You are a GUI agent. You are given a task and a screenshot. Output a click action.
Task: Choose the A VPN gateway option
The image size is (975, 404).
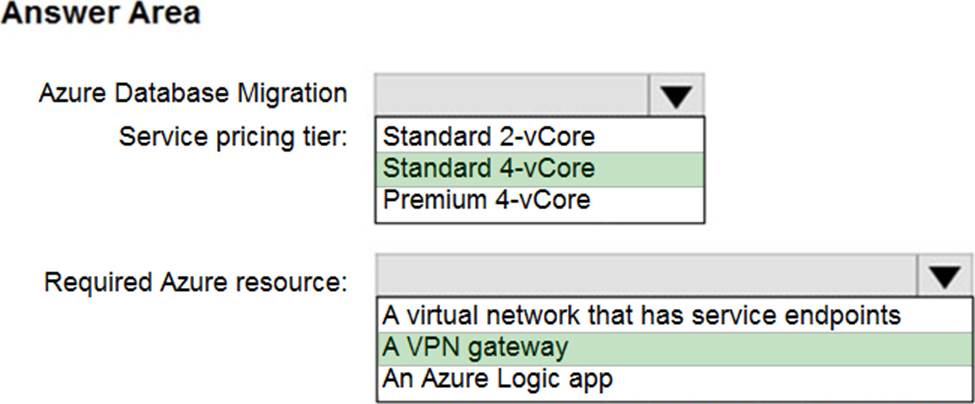click(x=475, y=347)
